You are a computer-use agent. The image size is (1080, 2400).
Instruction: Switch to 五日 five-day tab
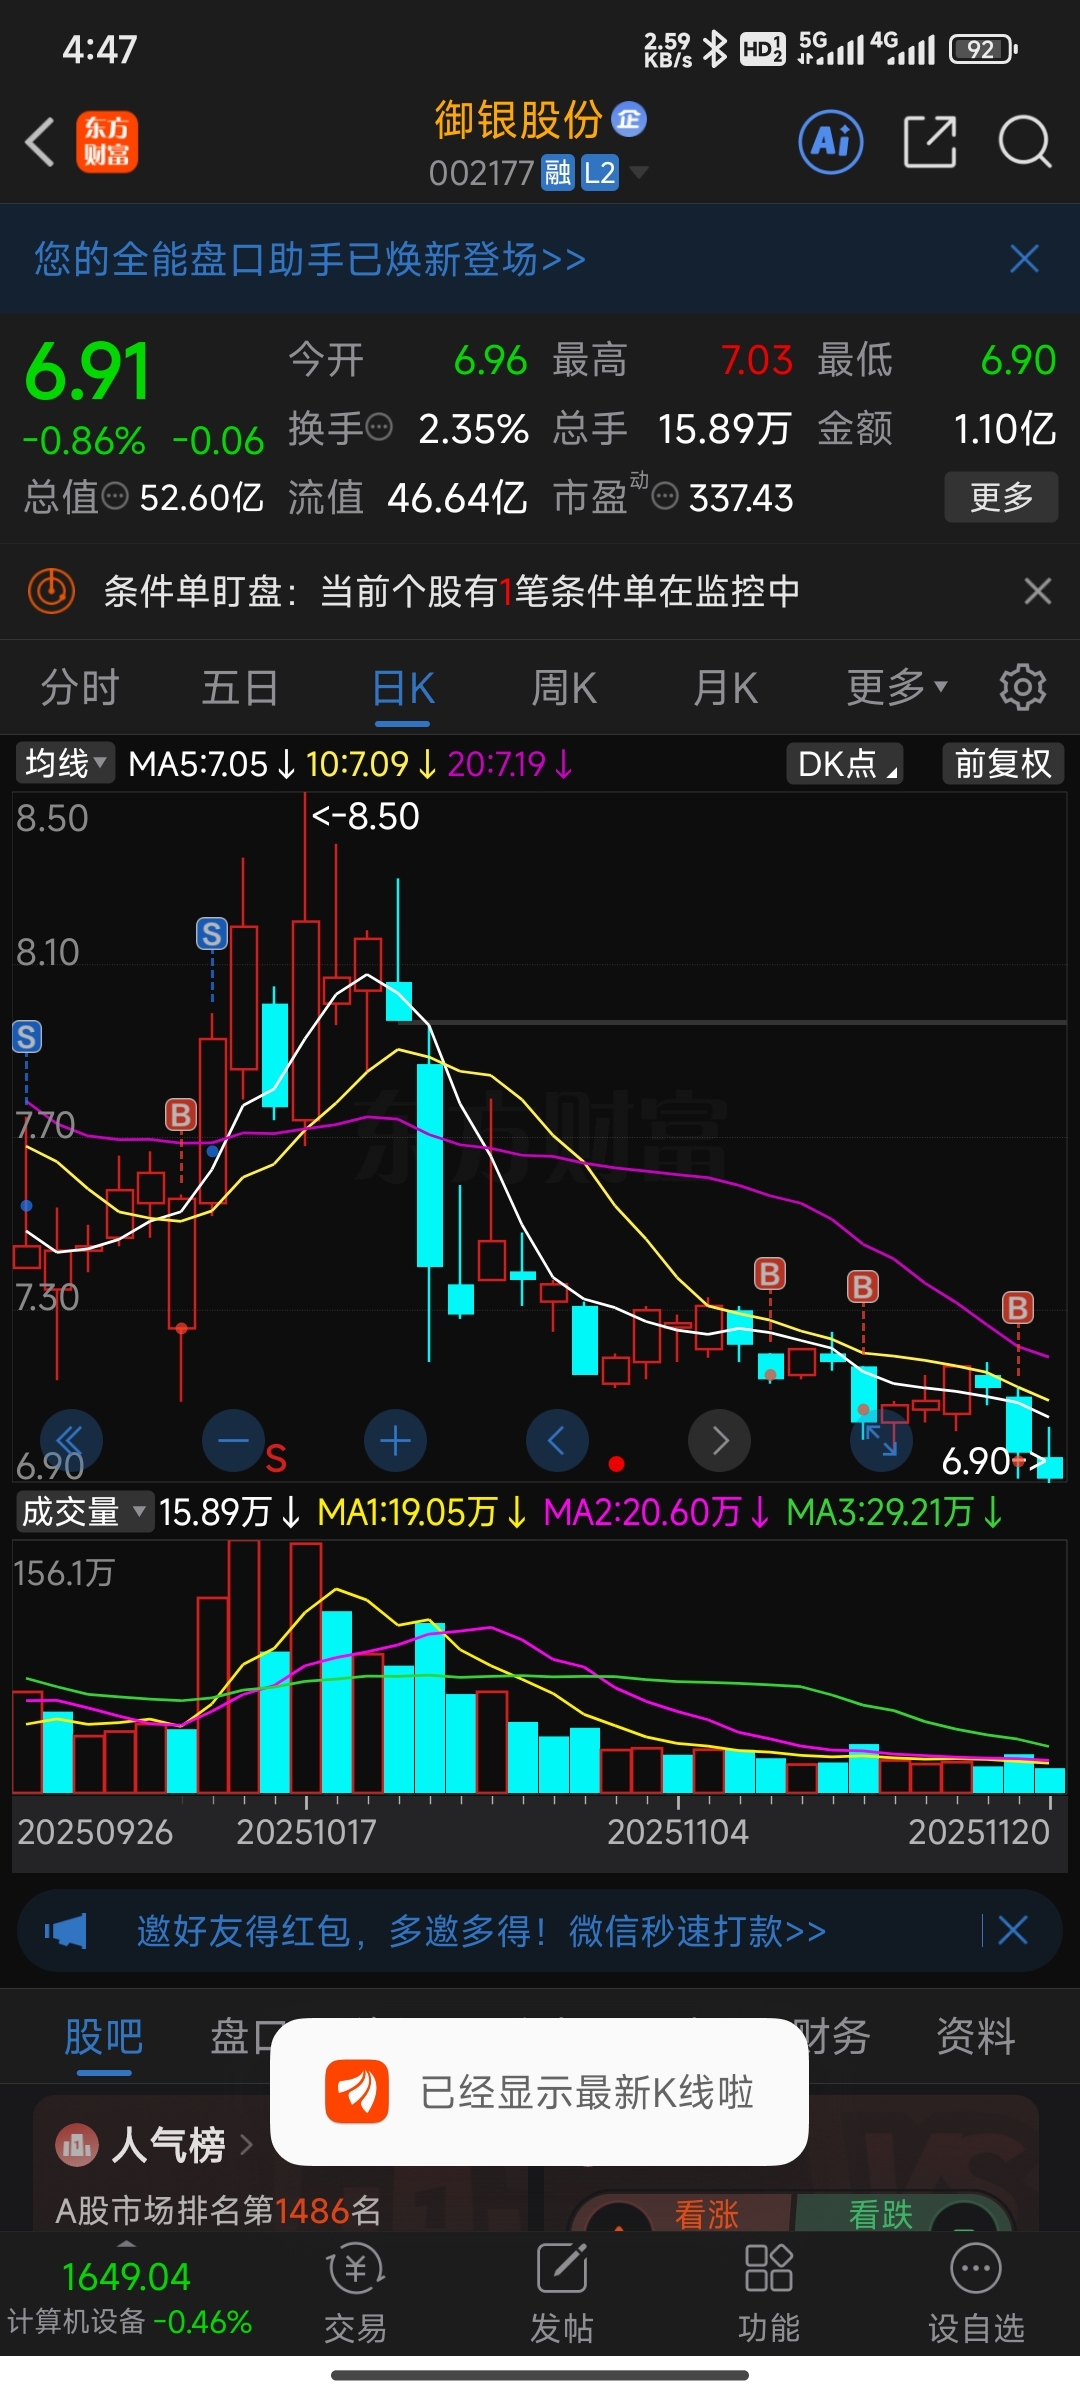[240, 688]
